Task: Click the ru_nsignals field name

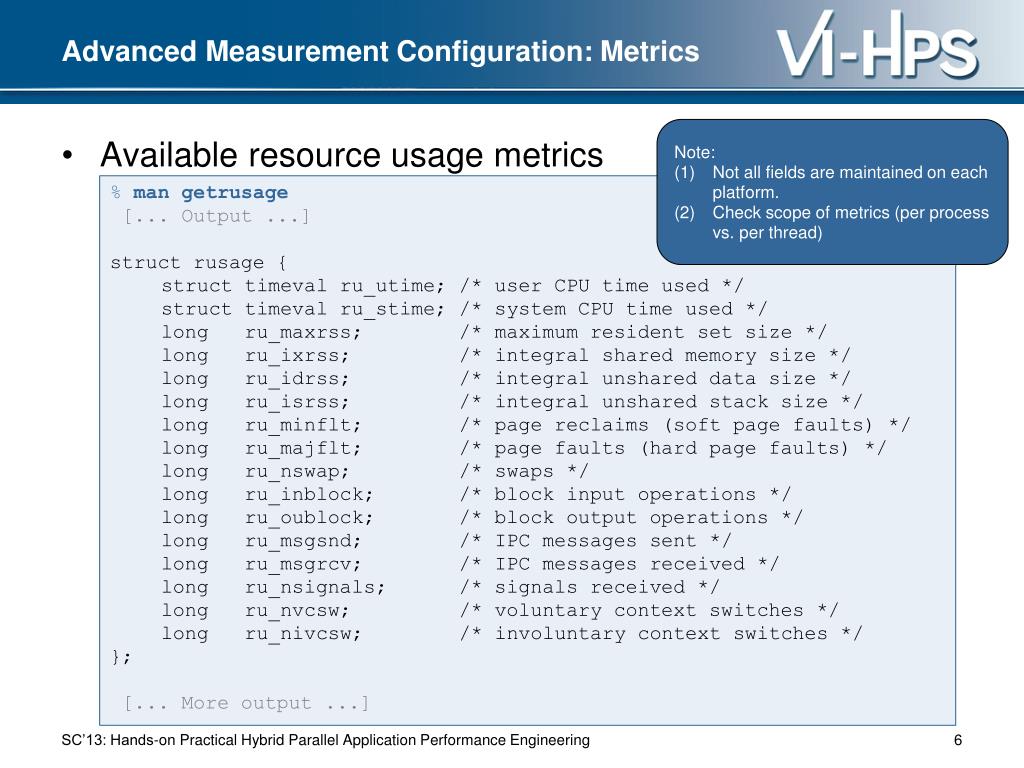Action: tap(315, 588)
